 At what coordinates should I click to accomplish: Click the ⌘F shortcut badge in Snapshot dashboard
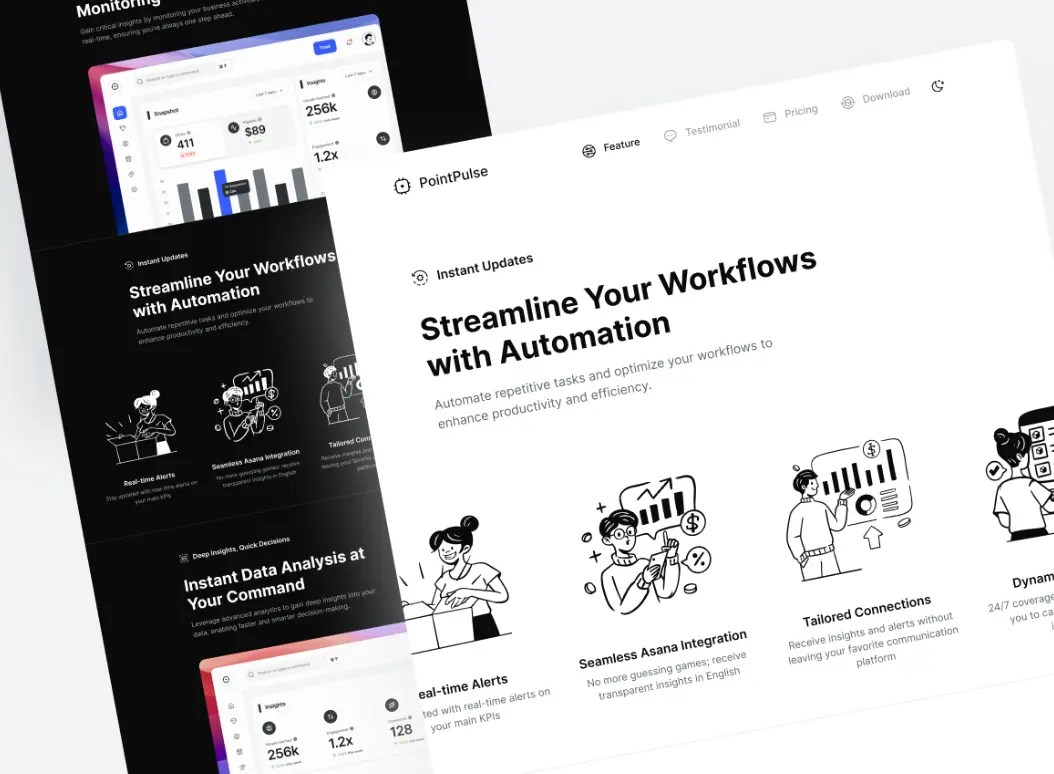[222, 66]
